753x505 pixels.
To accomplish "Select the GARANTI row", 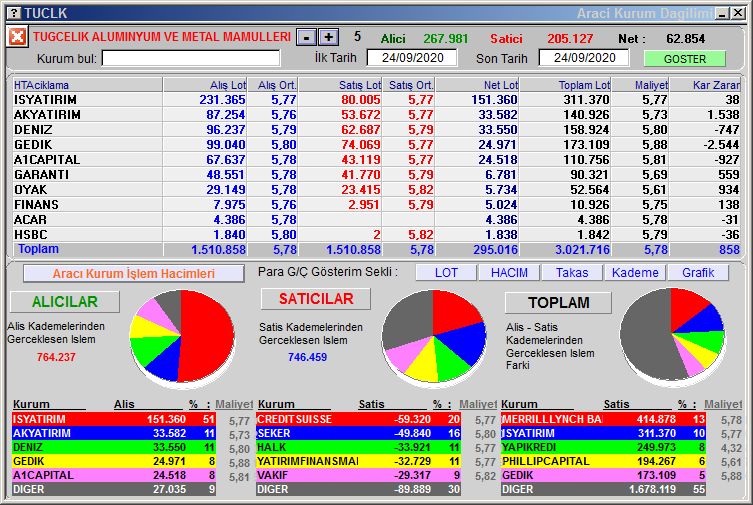I will [376, 175].
